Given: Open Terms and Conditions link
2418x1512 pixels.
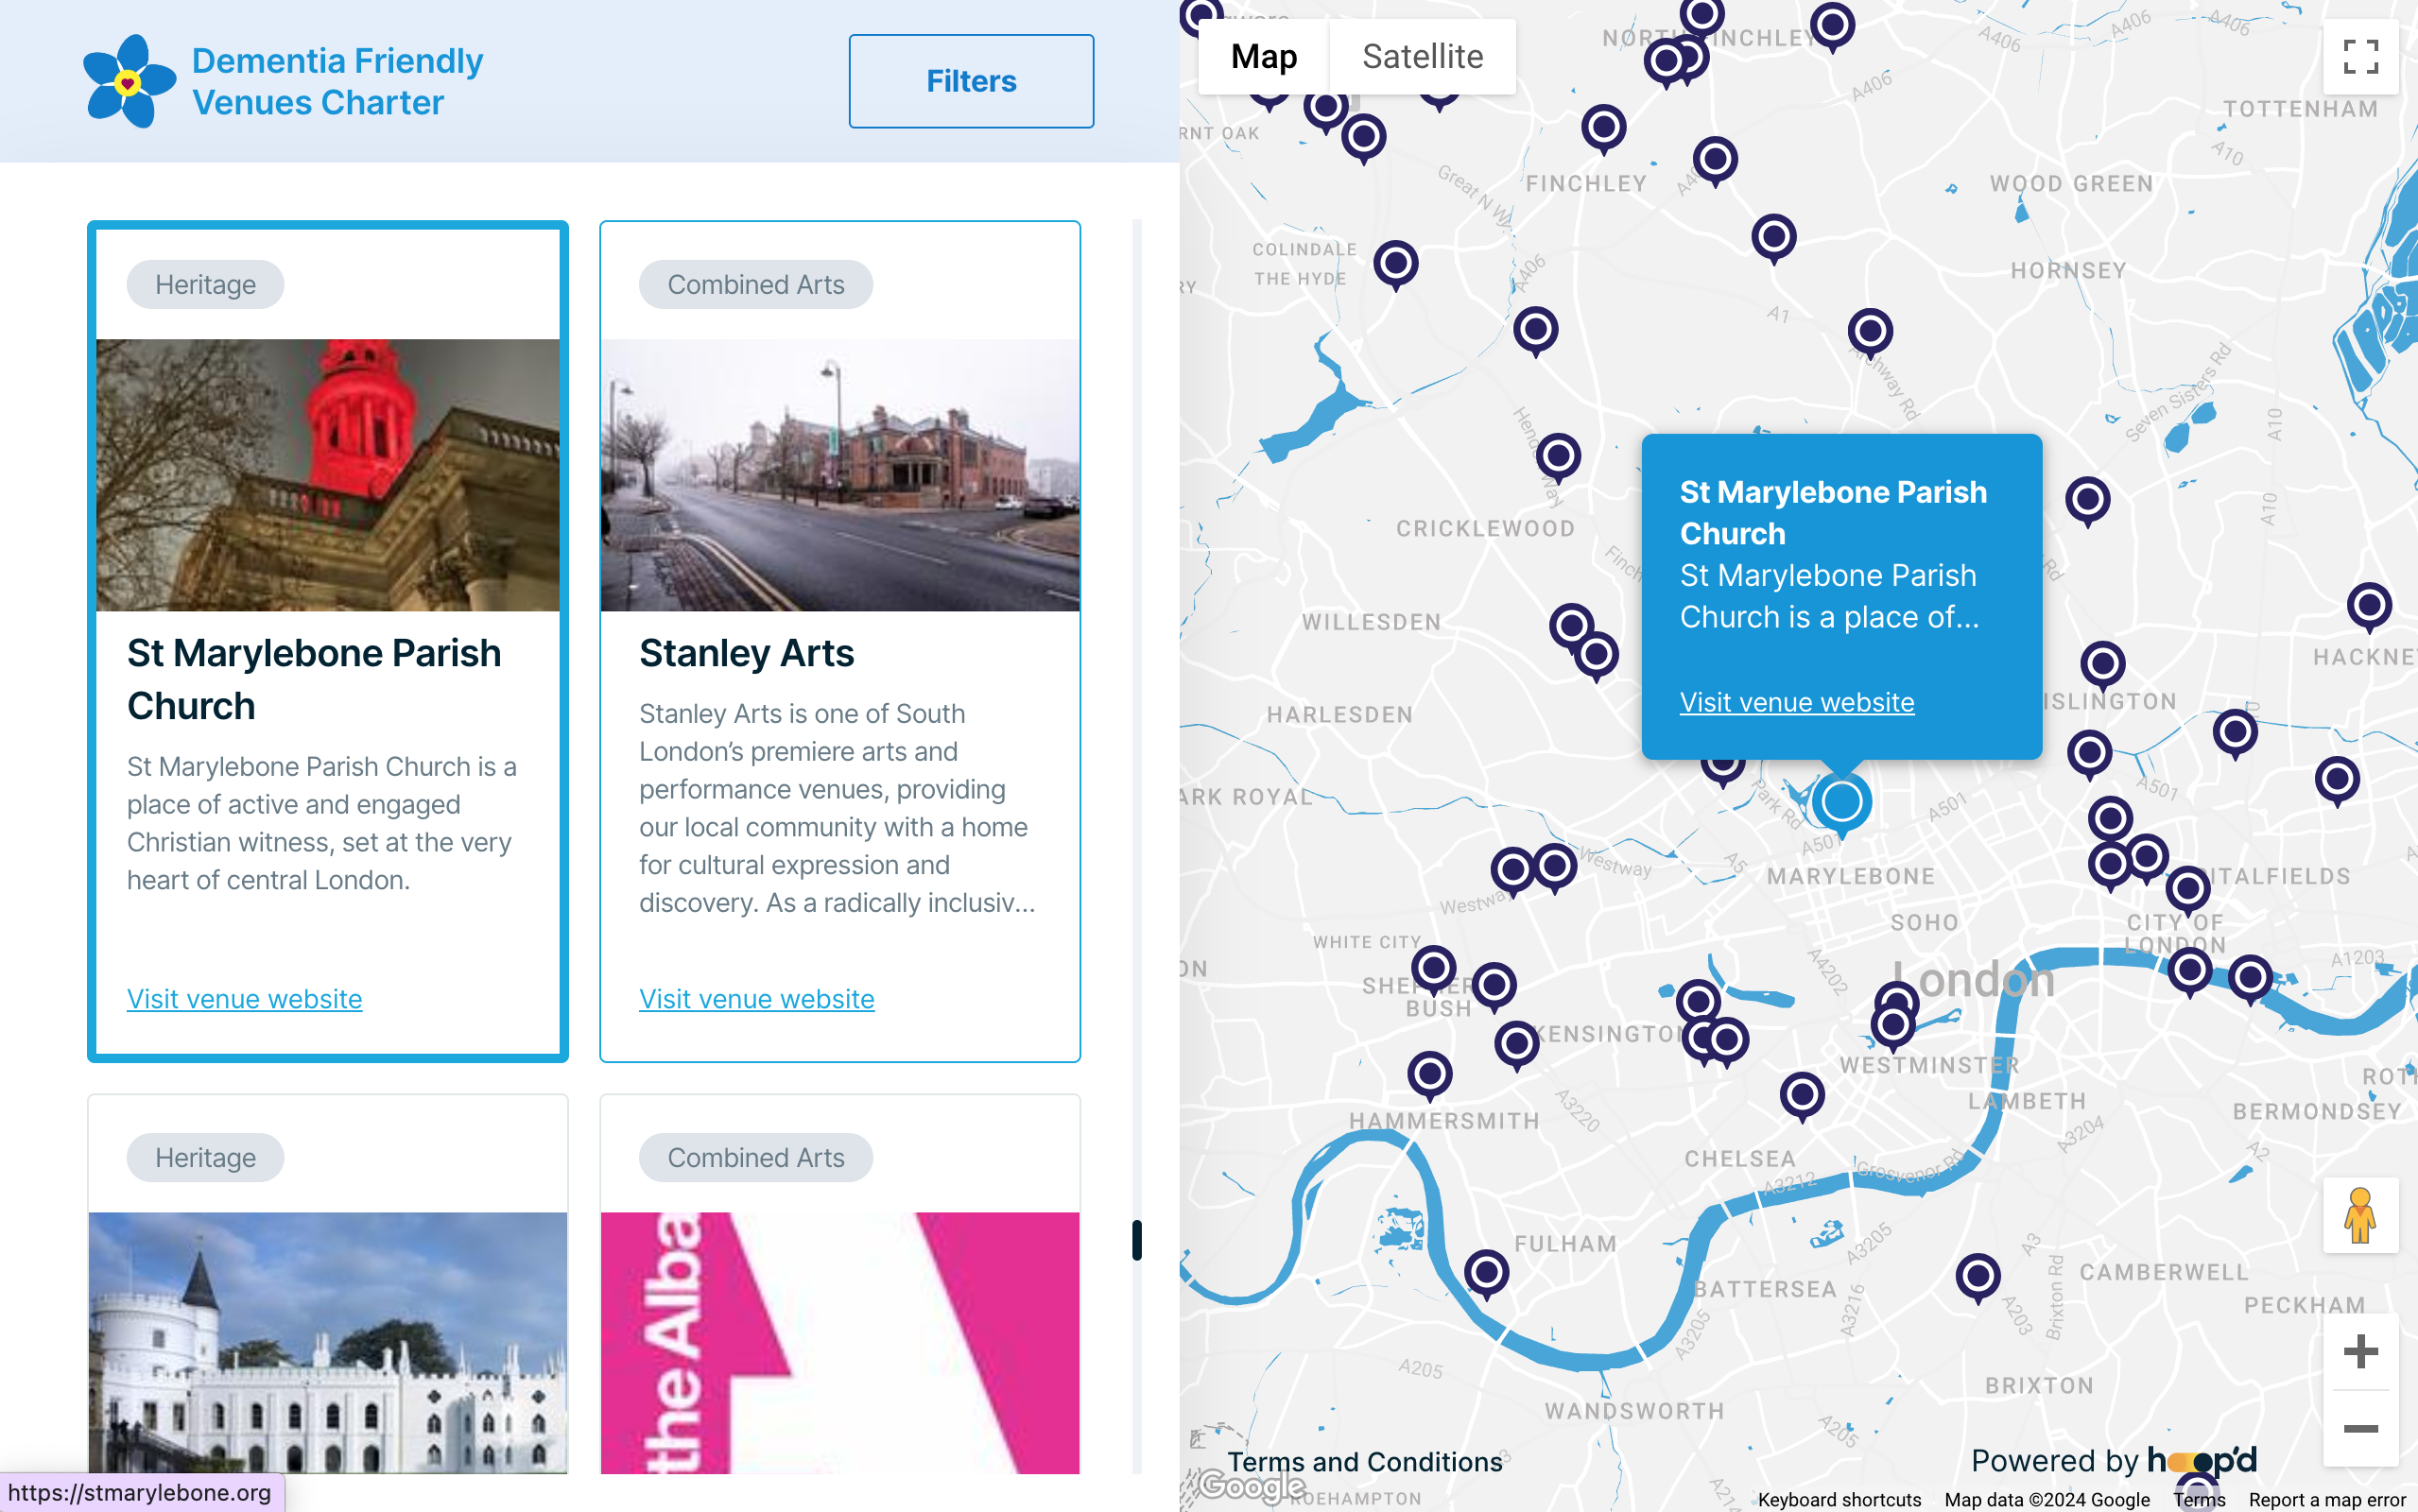Looking at the screenshot, I should (1364, 1461).
